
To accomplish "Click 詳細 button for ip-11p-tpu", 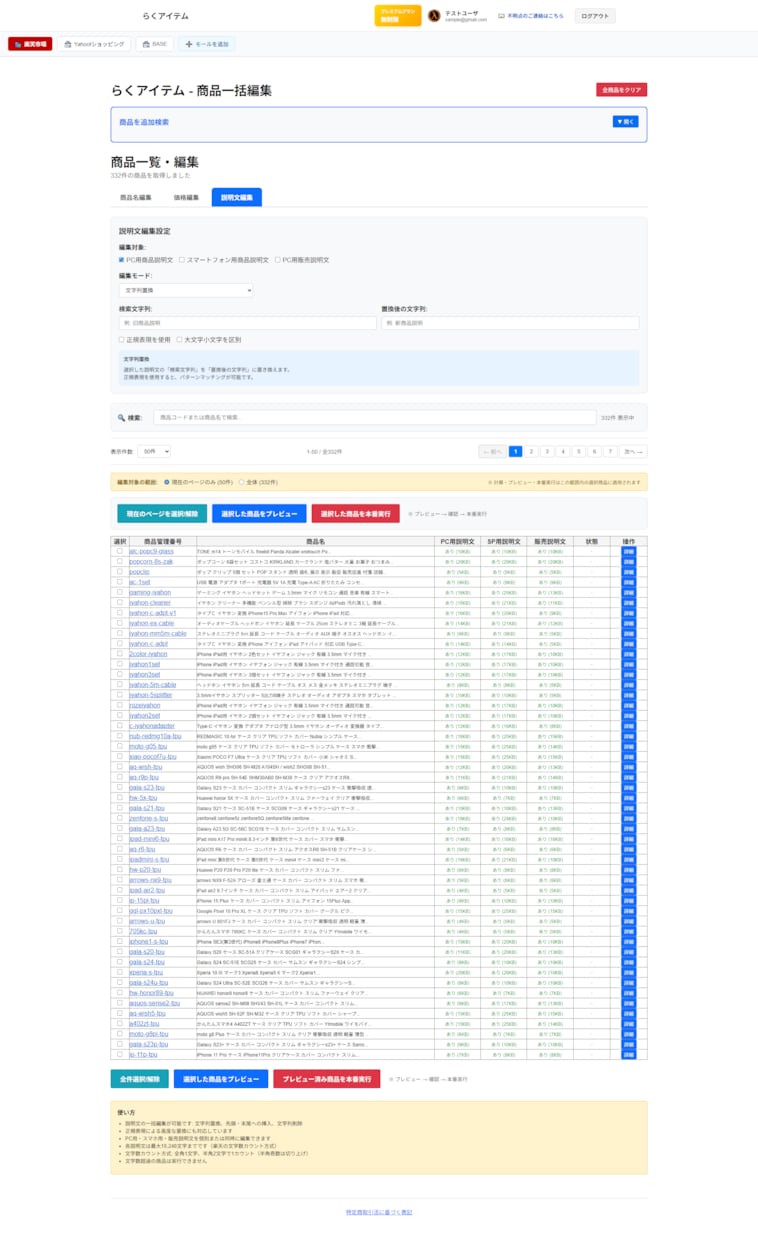I will point(629,1054).
